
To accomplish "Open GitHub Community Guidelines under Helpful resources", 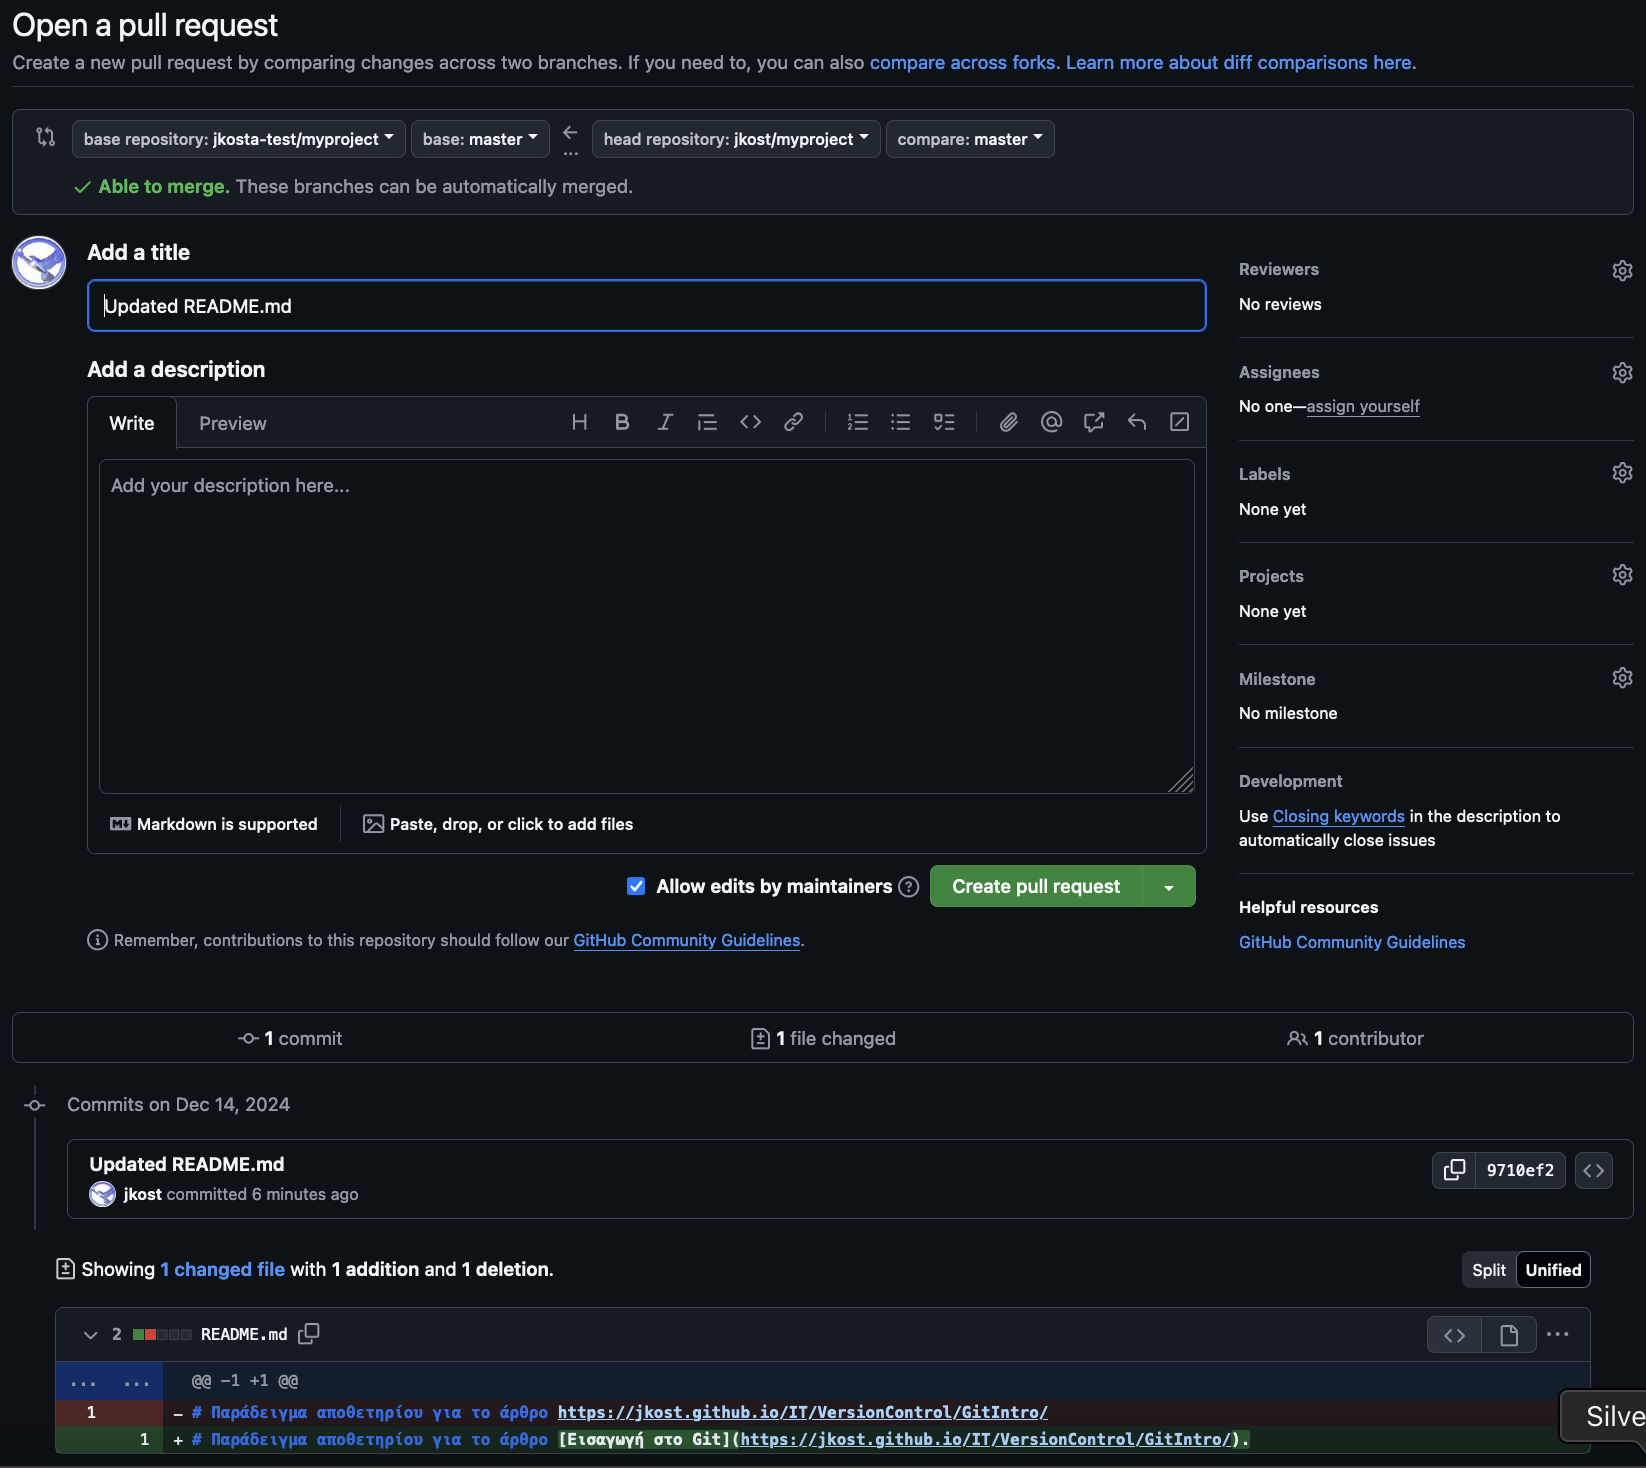I will (1352, 942).
